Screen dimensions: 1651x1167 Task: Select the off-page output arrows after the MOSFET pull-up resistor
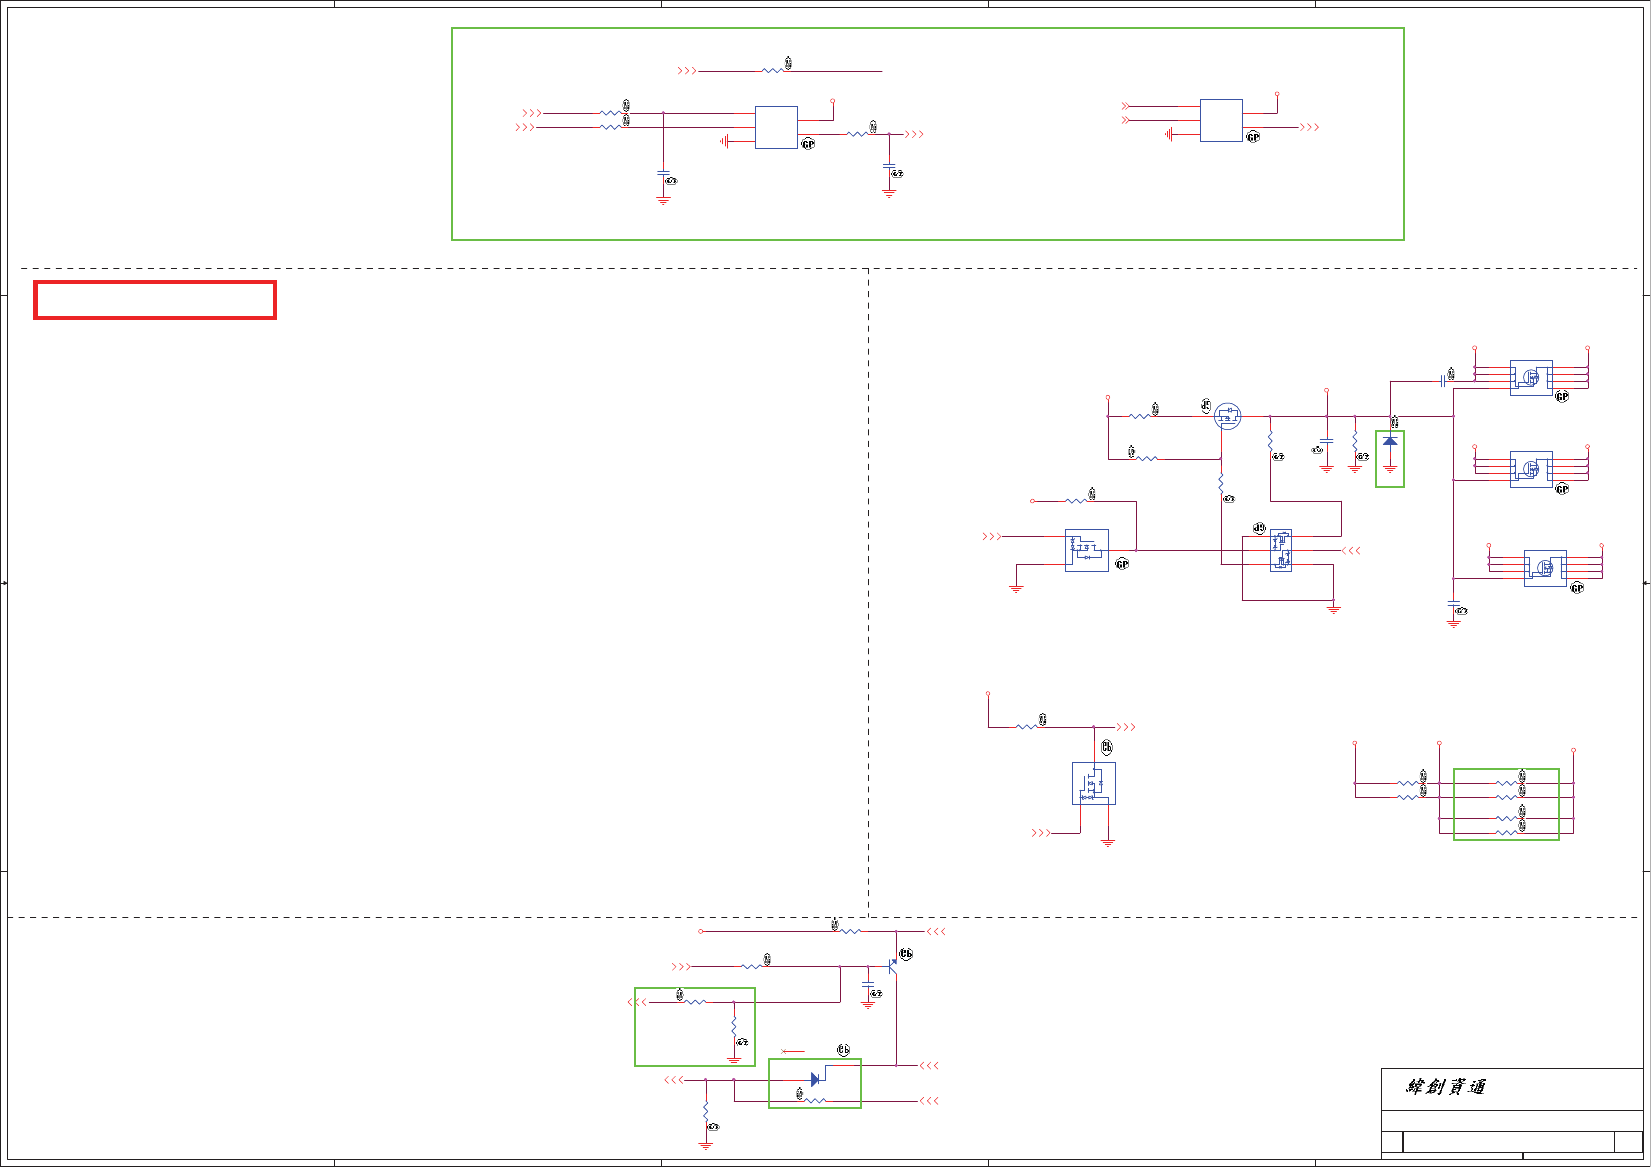[x=1126, y=727]
